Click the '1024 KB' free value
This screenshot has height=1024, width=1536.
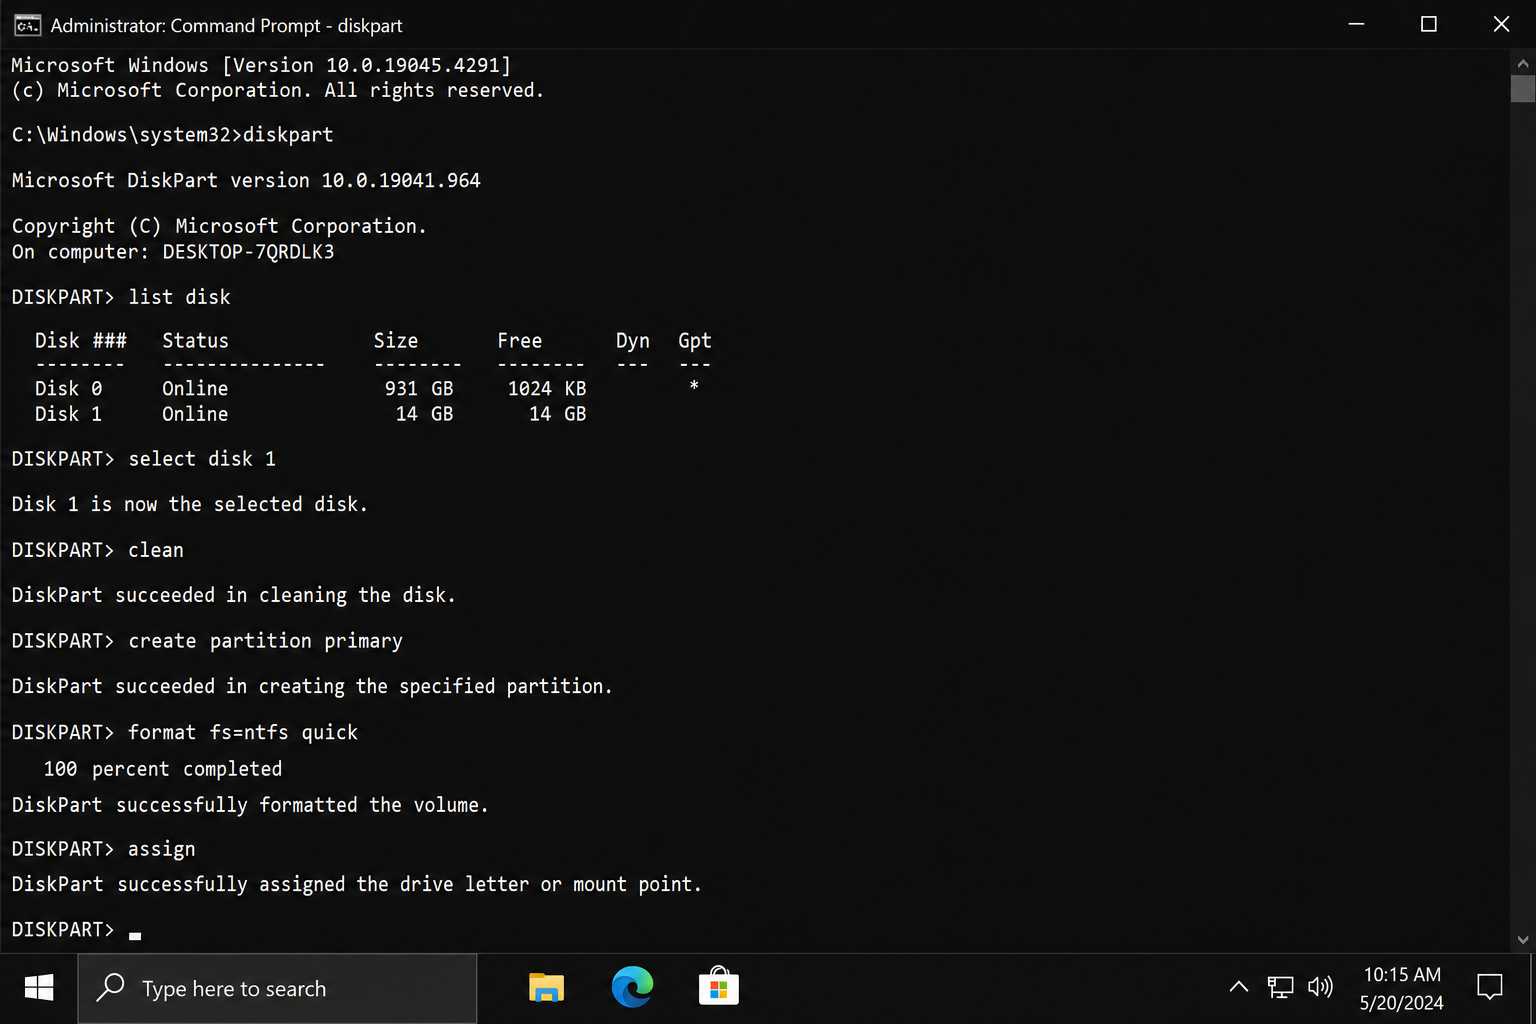[x=547, y=388]
